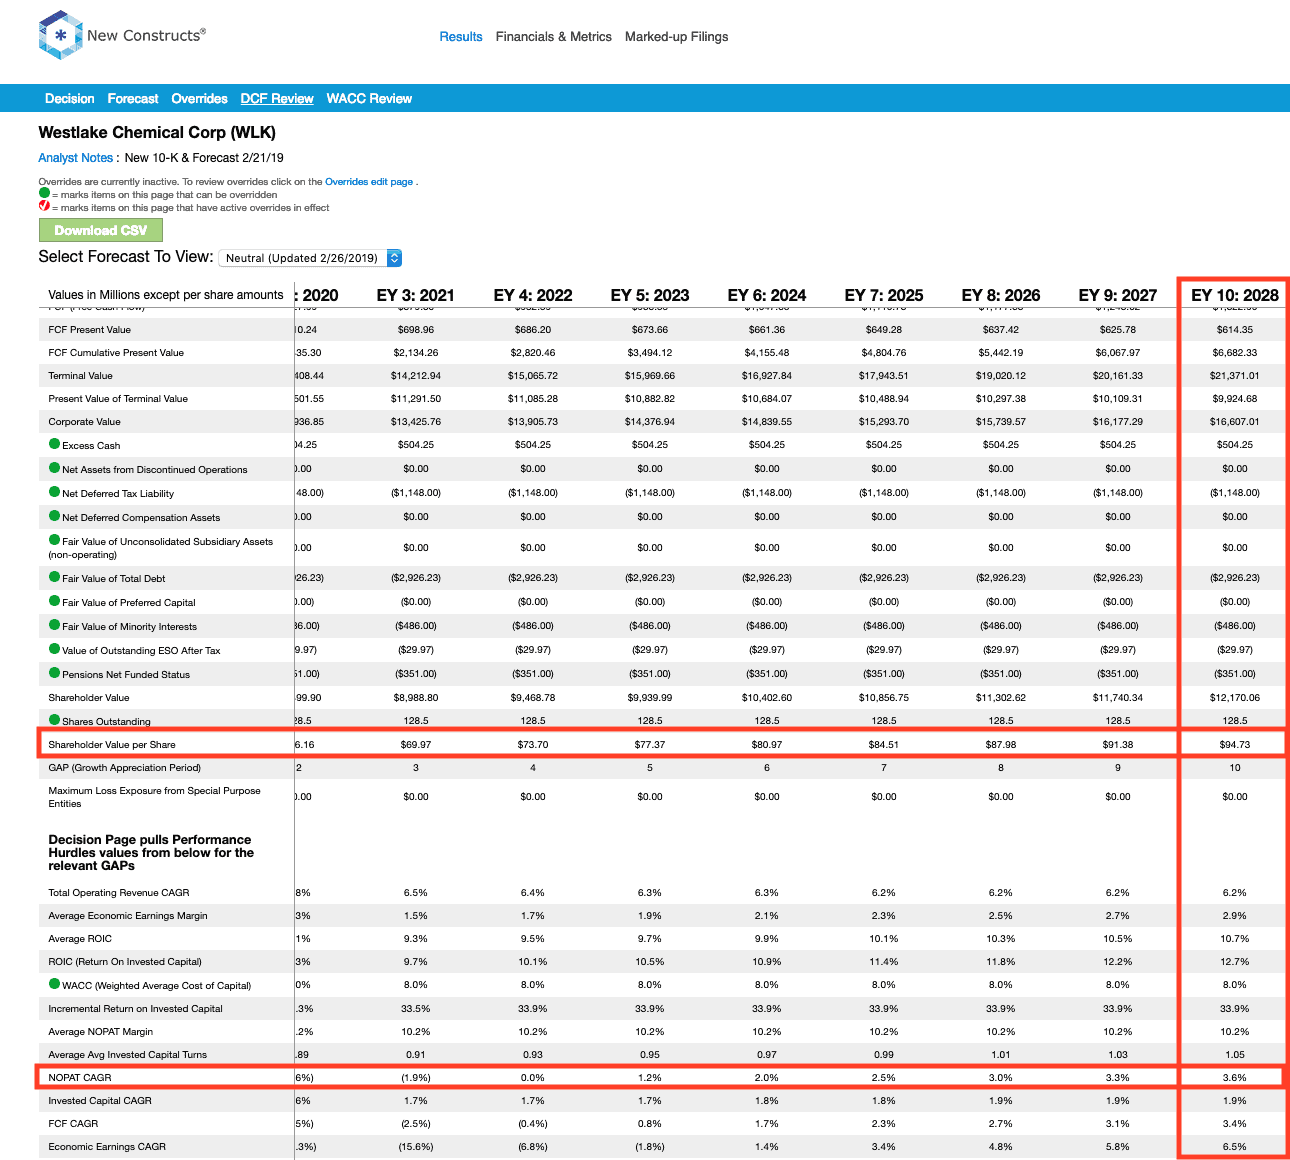Click green dot for Net Deferred Tax Liability
This screenshot has height=1160, width=1290.
click(x=55, y=492)
